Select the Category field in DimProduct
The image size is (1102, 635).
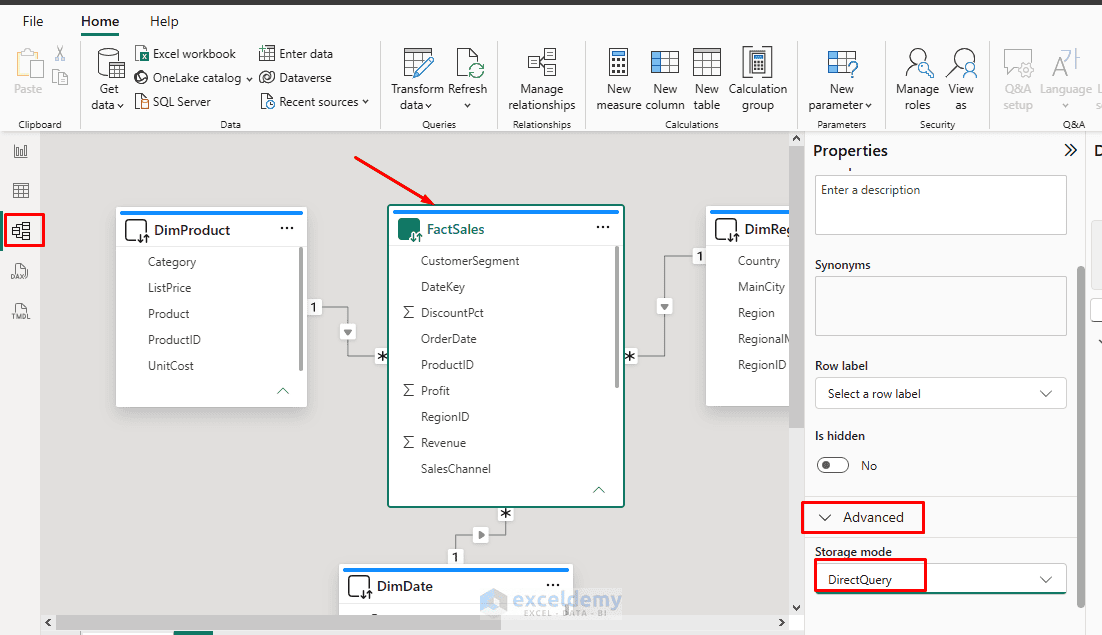[171, 262]
